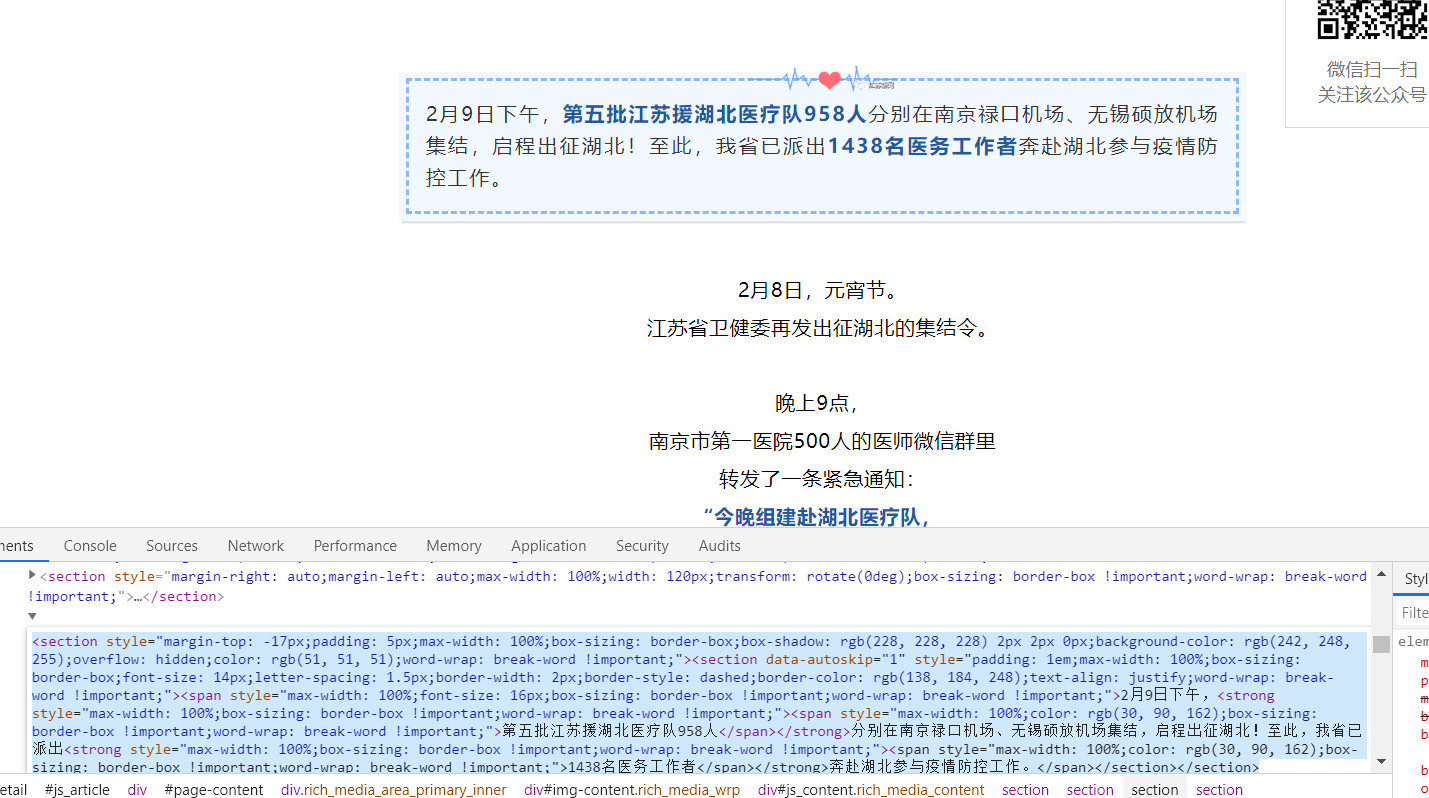
Task: Click the highlighted section breadcrumb item
Action: coord(1155,789)
